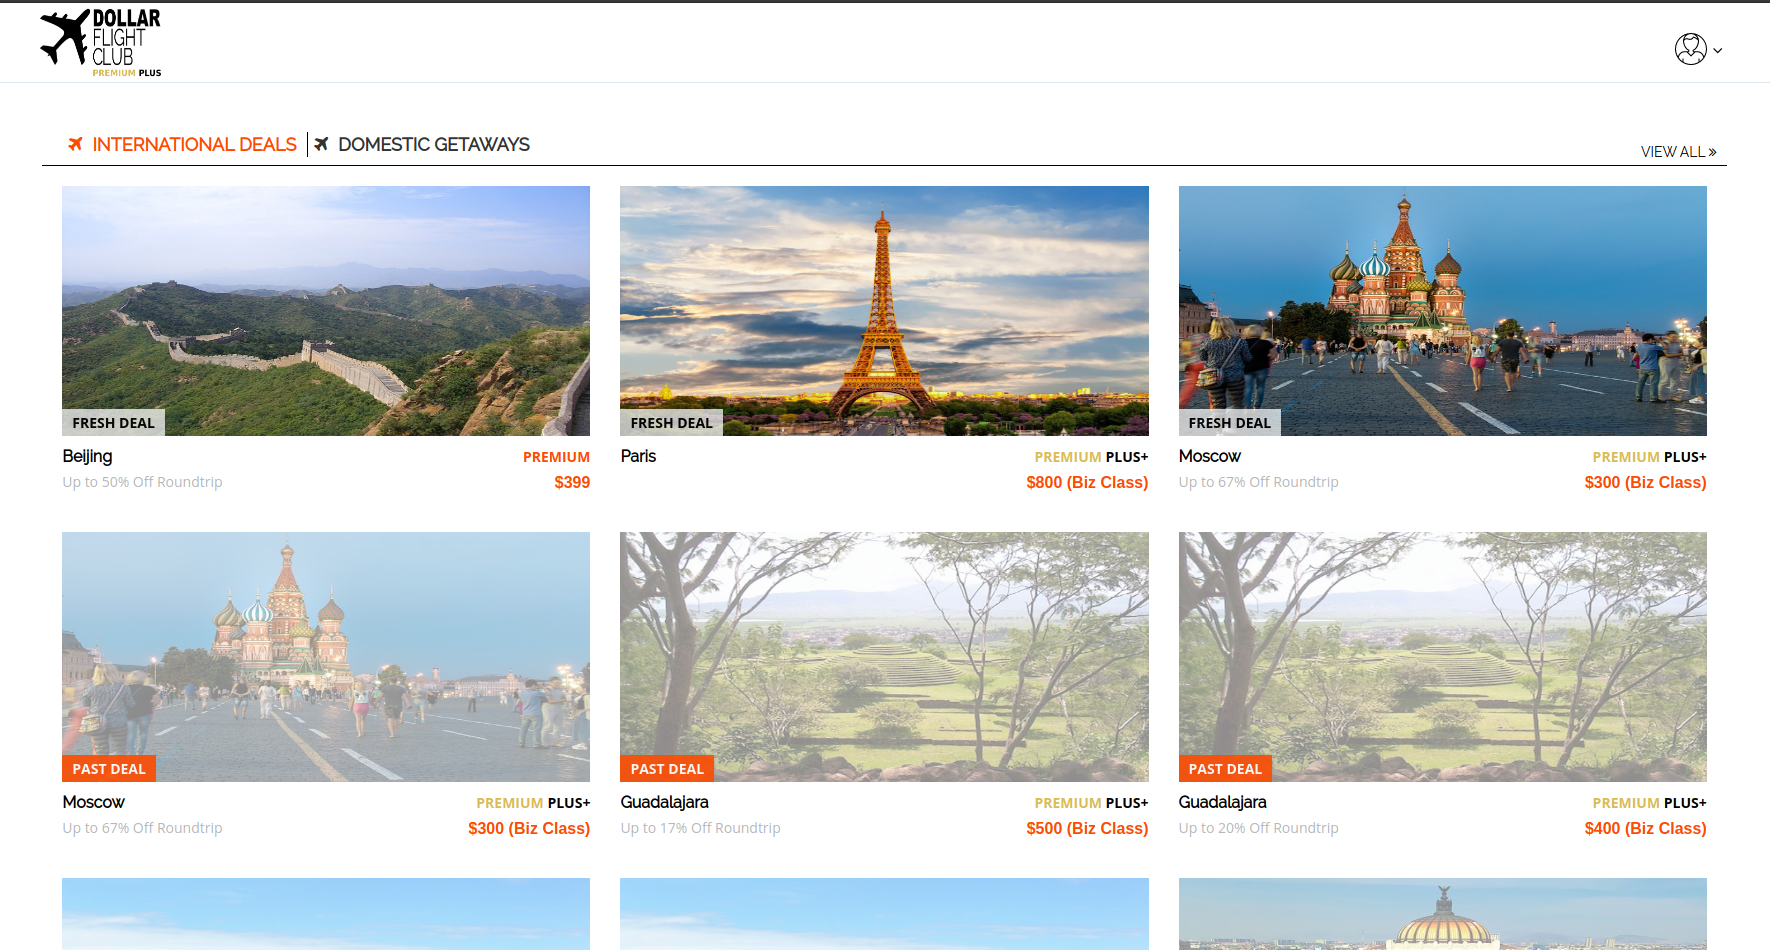Click the Fresh Deal badge on Paris

point(671,423)
